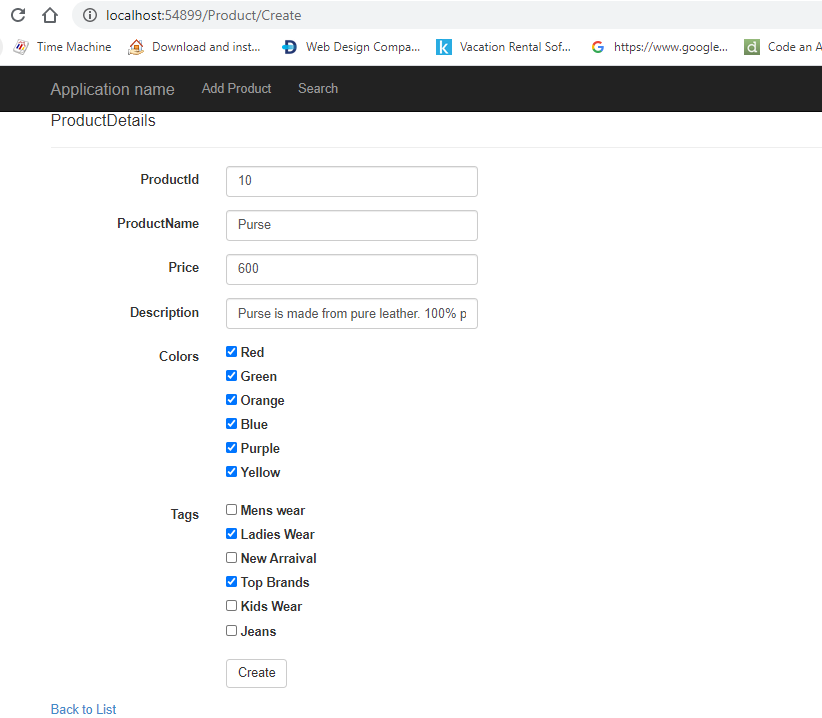
Task: Open Add Product in the navbar
Action: (236, 89)
